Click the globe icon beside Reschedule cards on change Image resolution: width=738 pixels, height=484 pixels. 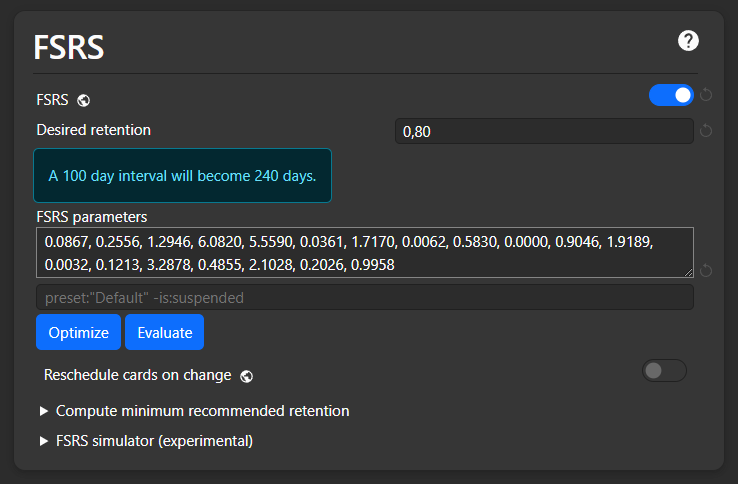[247, 376]
